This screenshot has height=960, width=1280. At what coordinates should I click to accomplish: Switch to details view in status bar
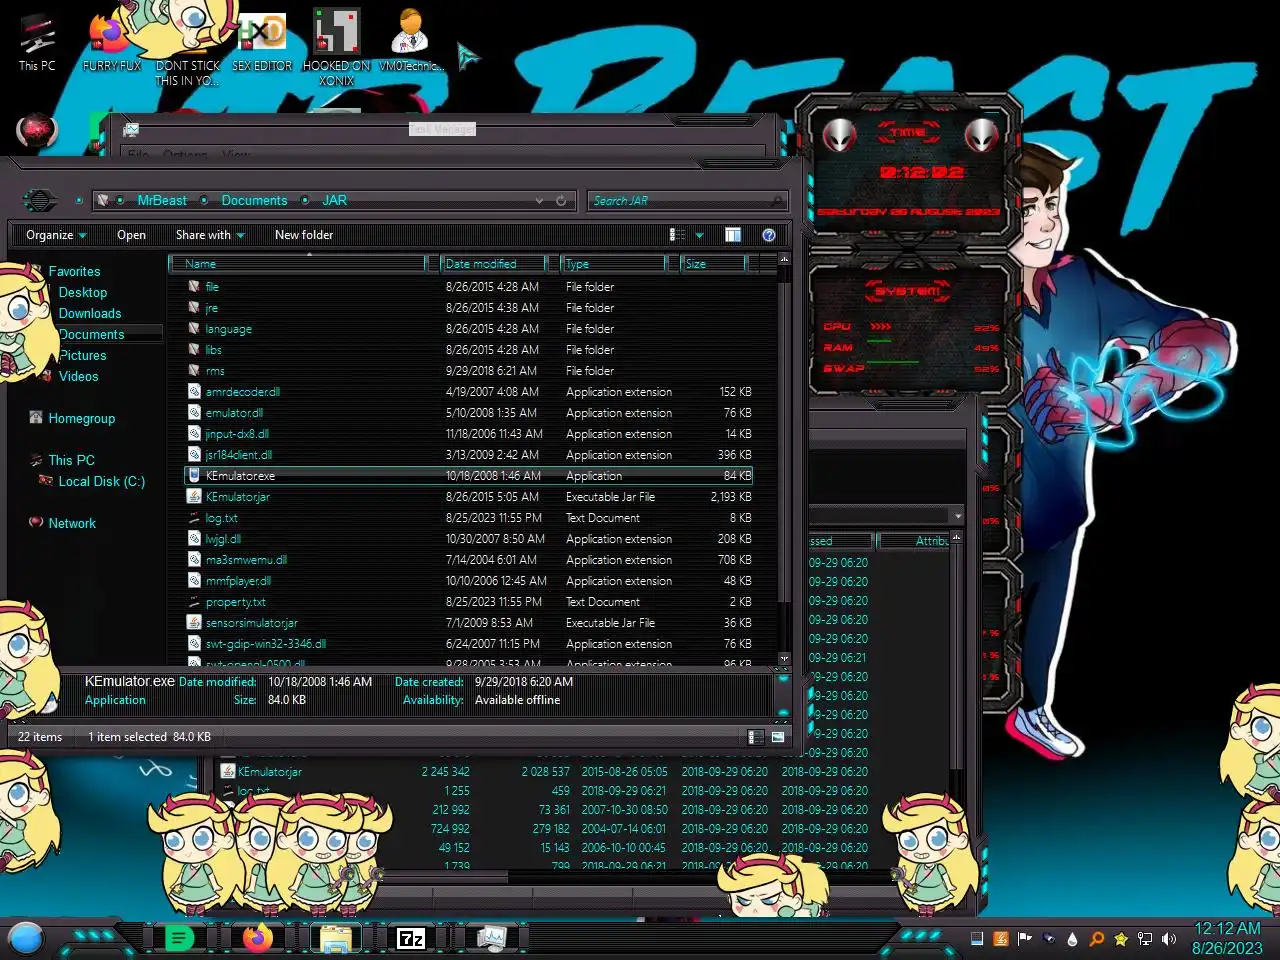tap(755, 737)
